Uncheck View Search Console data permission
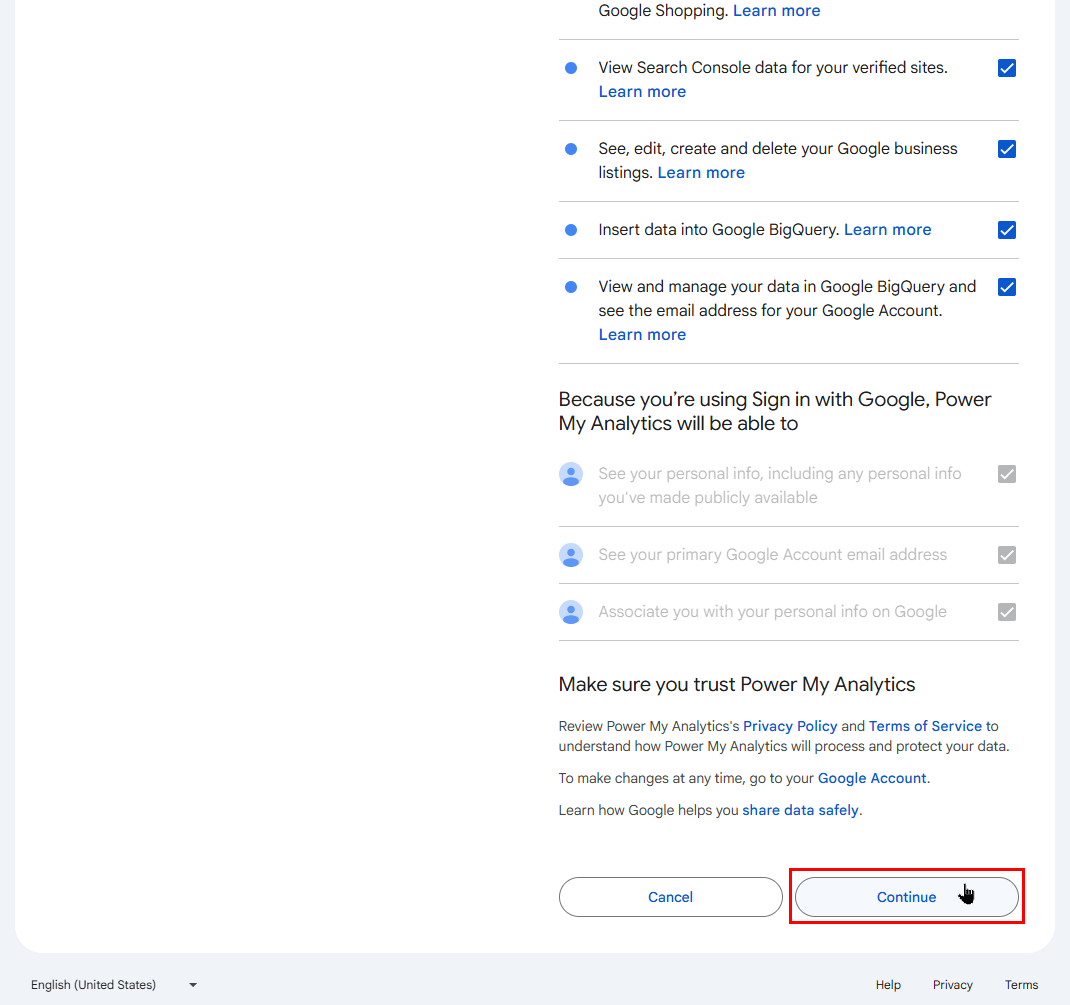Viewport: 1070px width, 1005px height. coord(1007,68)
